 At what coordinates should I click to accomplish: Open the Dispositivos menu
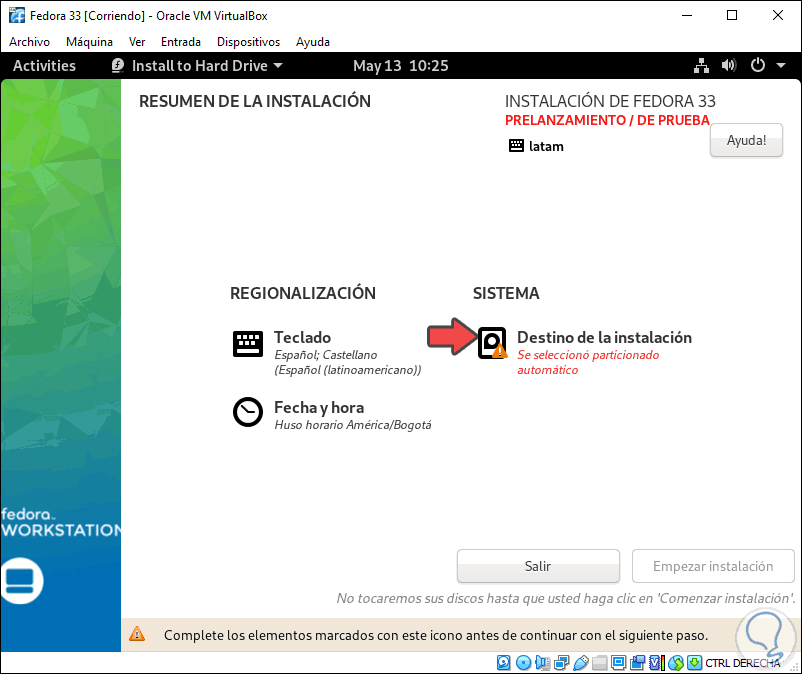[x=248, y=42]
